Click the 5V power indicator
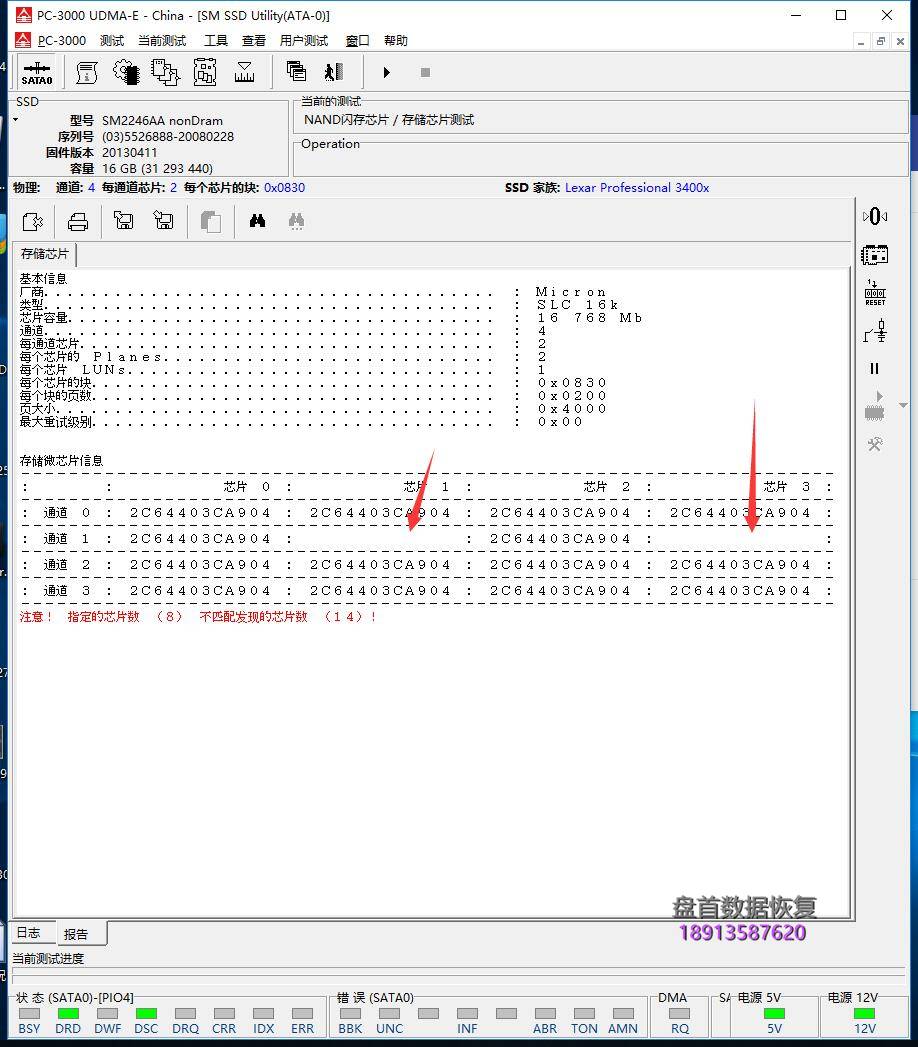The width and height of the screenshot is (918, 1047). (774, 1014)
